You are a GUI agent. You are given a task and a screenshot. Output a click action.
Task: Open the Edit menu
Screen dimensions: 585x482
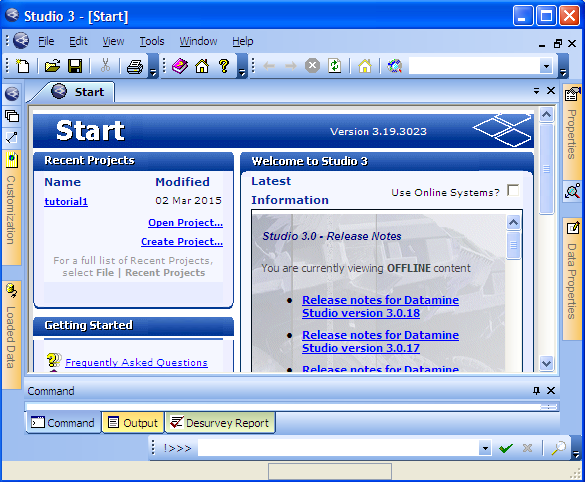(78, 41)
